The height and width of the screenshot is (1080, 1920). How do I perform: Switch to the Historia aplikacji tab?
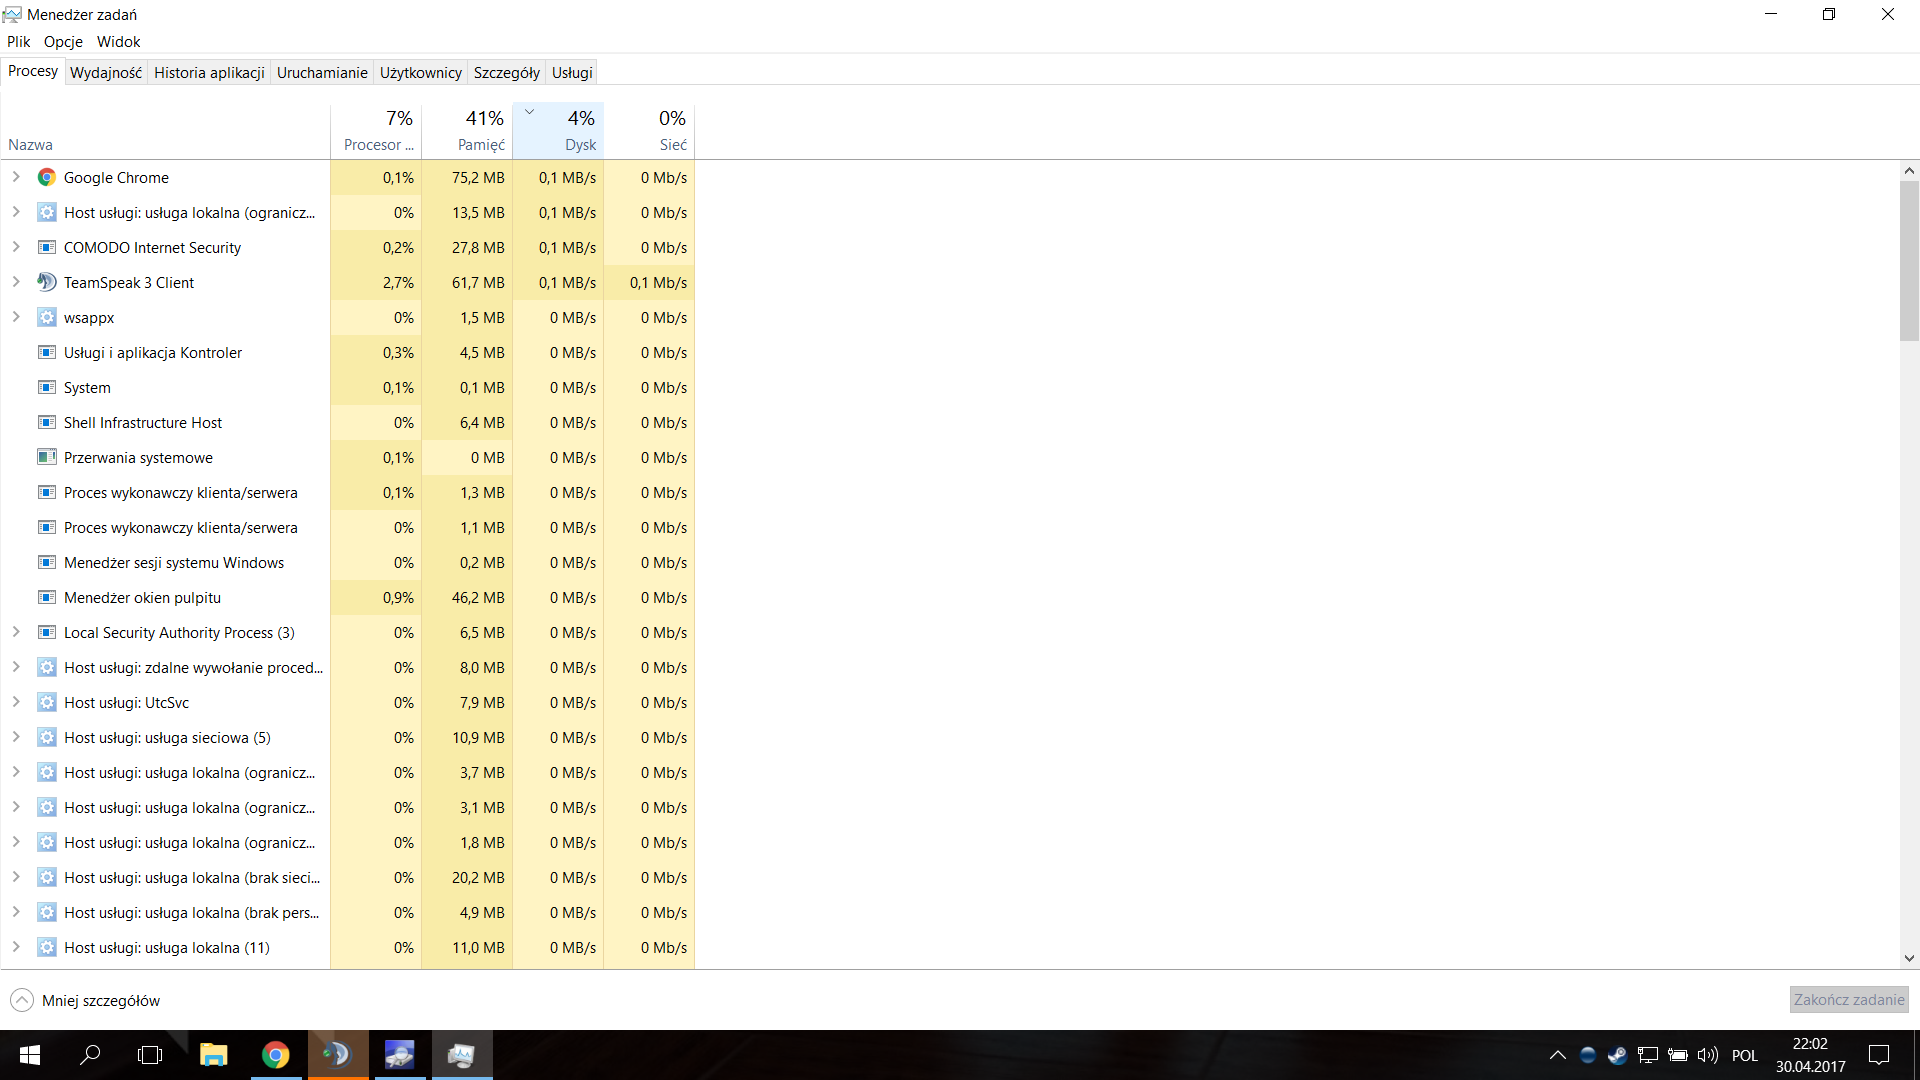point(209,73)
